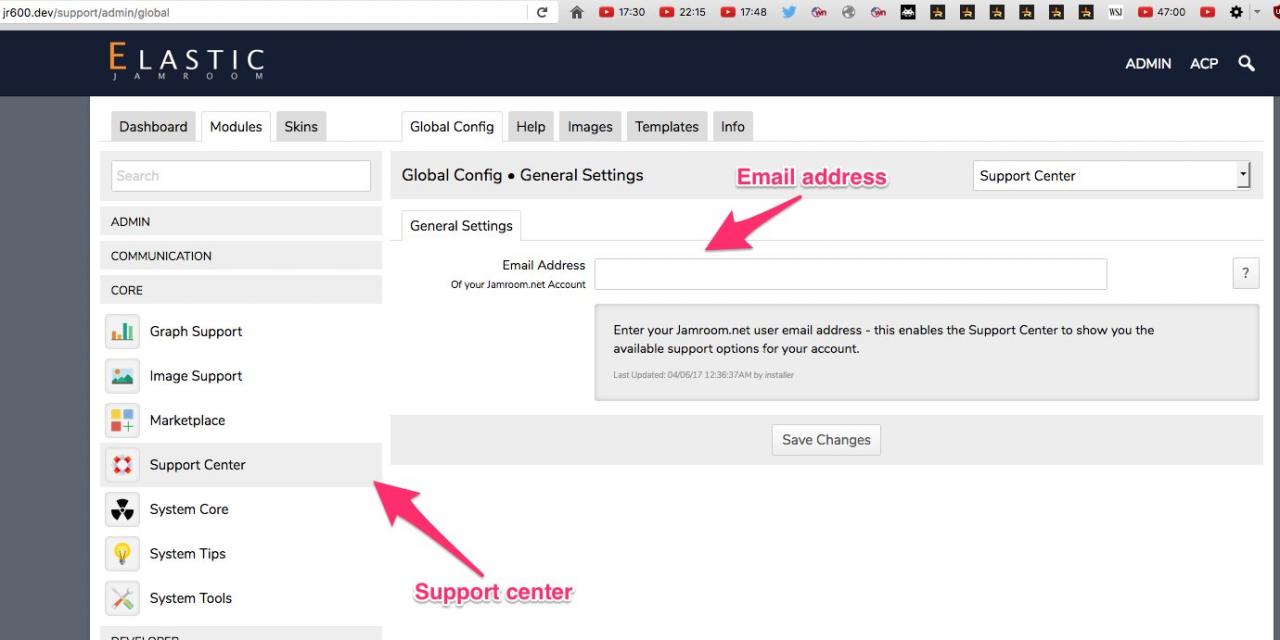Switch to the Modules tab
Screen dimensions: 1280x640
coord(236,126)
